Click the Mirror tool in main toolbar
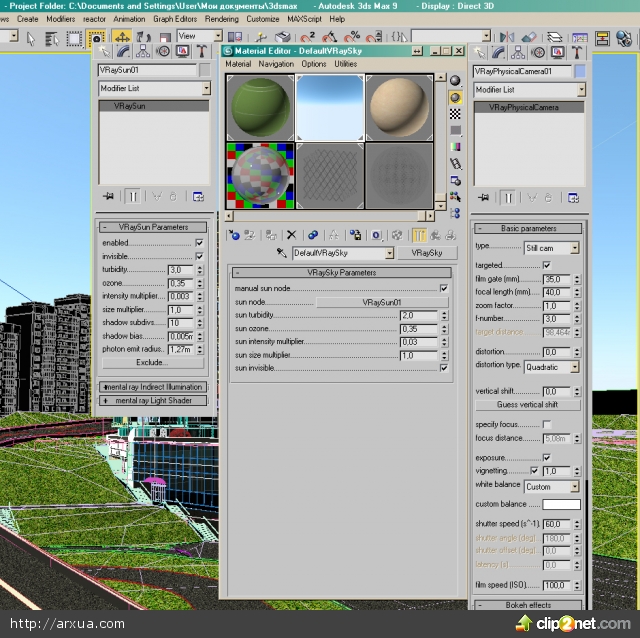640x638 pixels. click(x=507, y=37)
